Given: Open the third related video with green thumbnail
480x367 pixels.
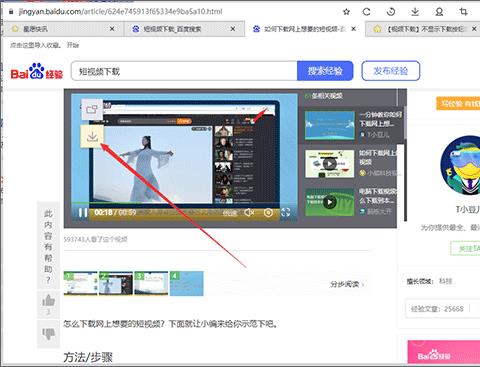Looking at the screenshot, I should (x=330, y=202).
